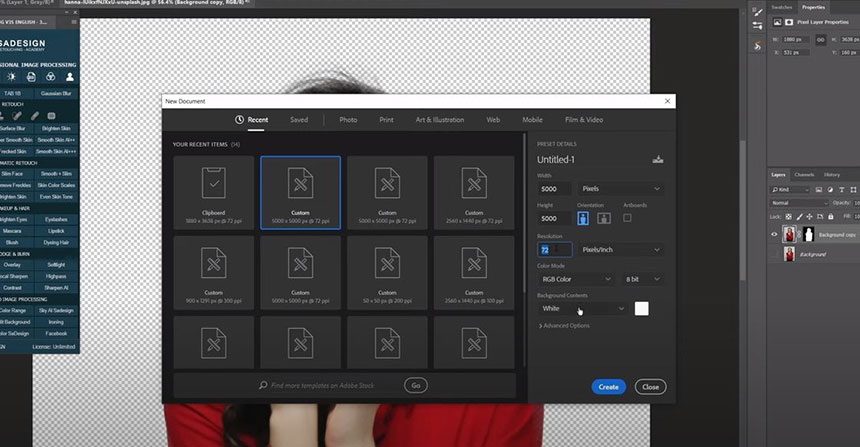
Task: Open the Color Mode RGB Color dropdown
Action: coord(574,279)
